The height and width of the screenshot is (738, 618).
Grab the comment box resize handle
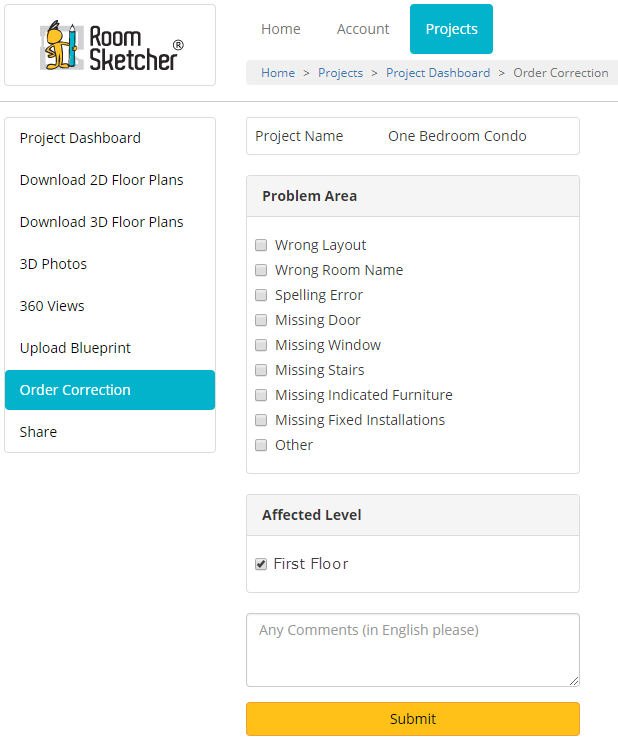click(574, 681)
